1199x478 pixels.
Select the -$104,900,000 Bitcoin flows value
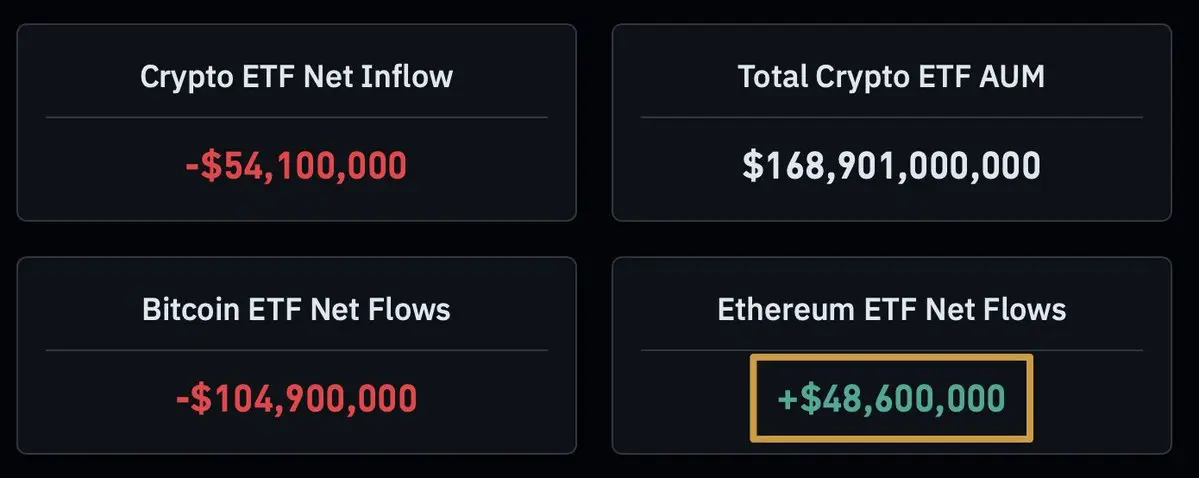296,398
